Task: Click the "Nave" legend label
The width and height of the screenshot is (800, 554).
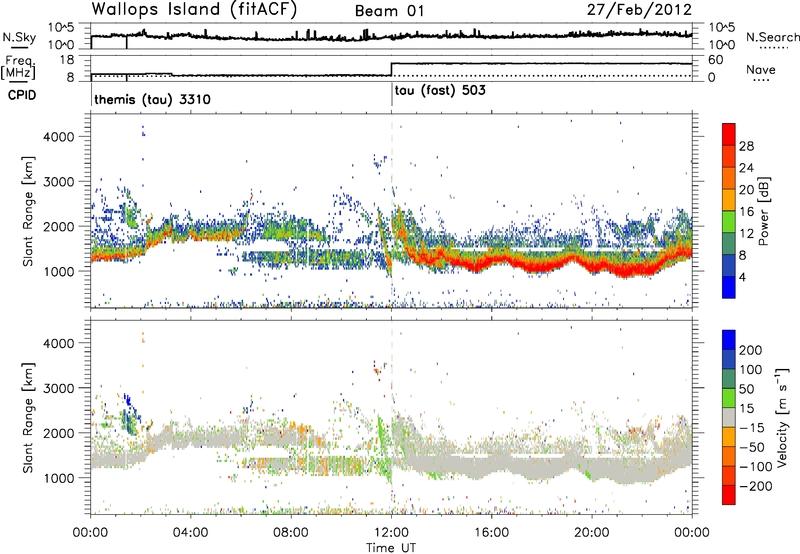Action: [761, 69]
